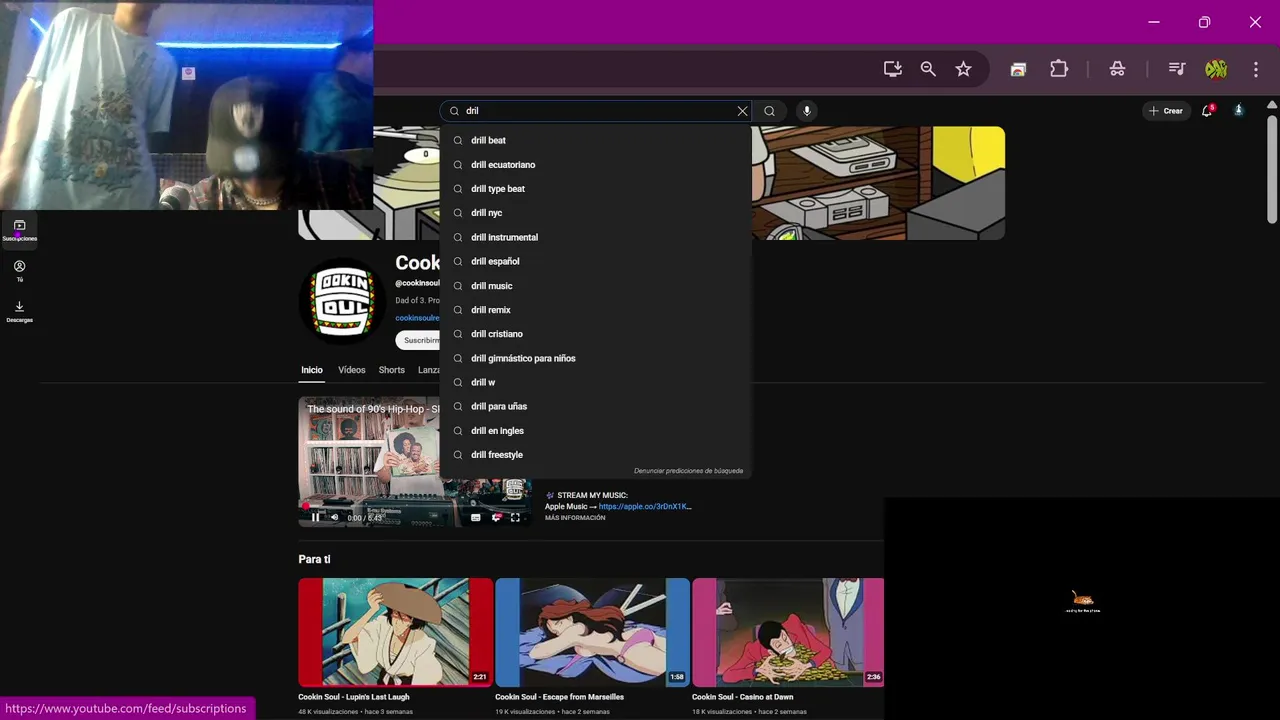Pick 'drill music' from suggestions

pos(595,286)
